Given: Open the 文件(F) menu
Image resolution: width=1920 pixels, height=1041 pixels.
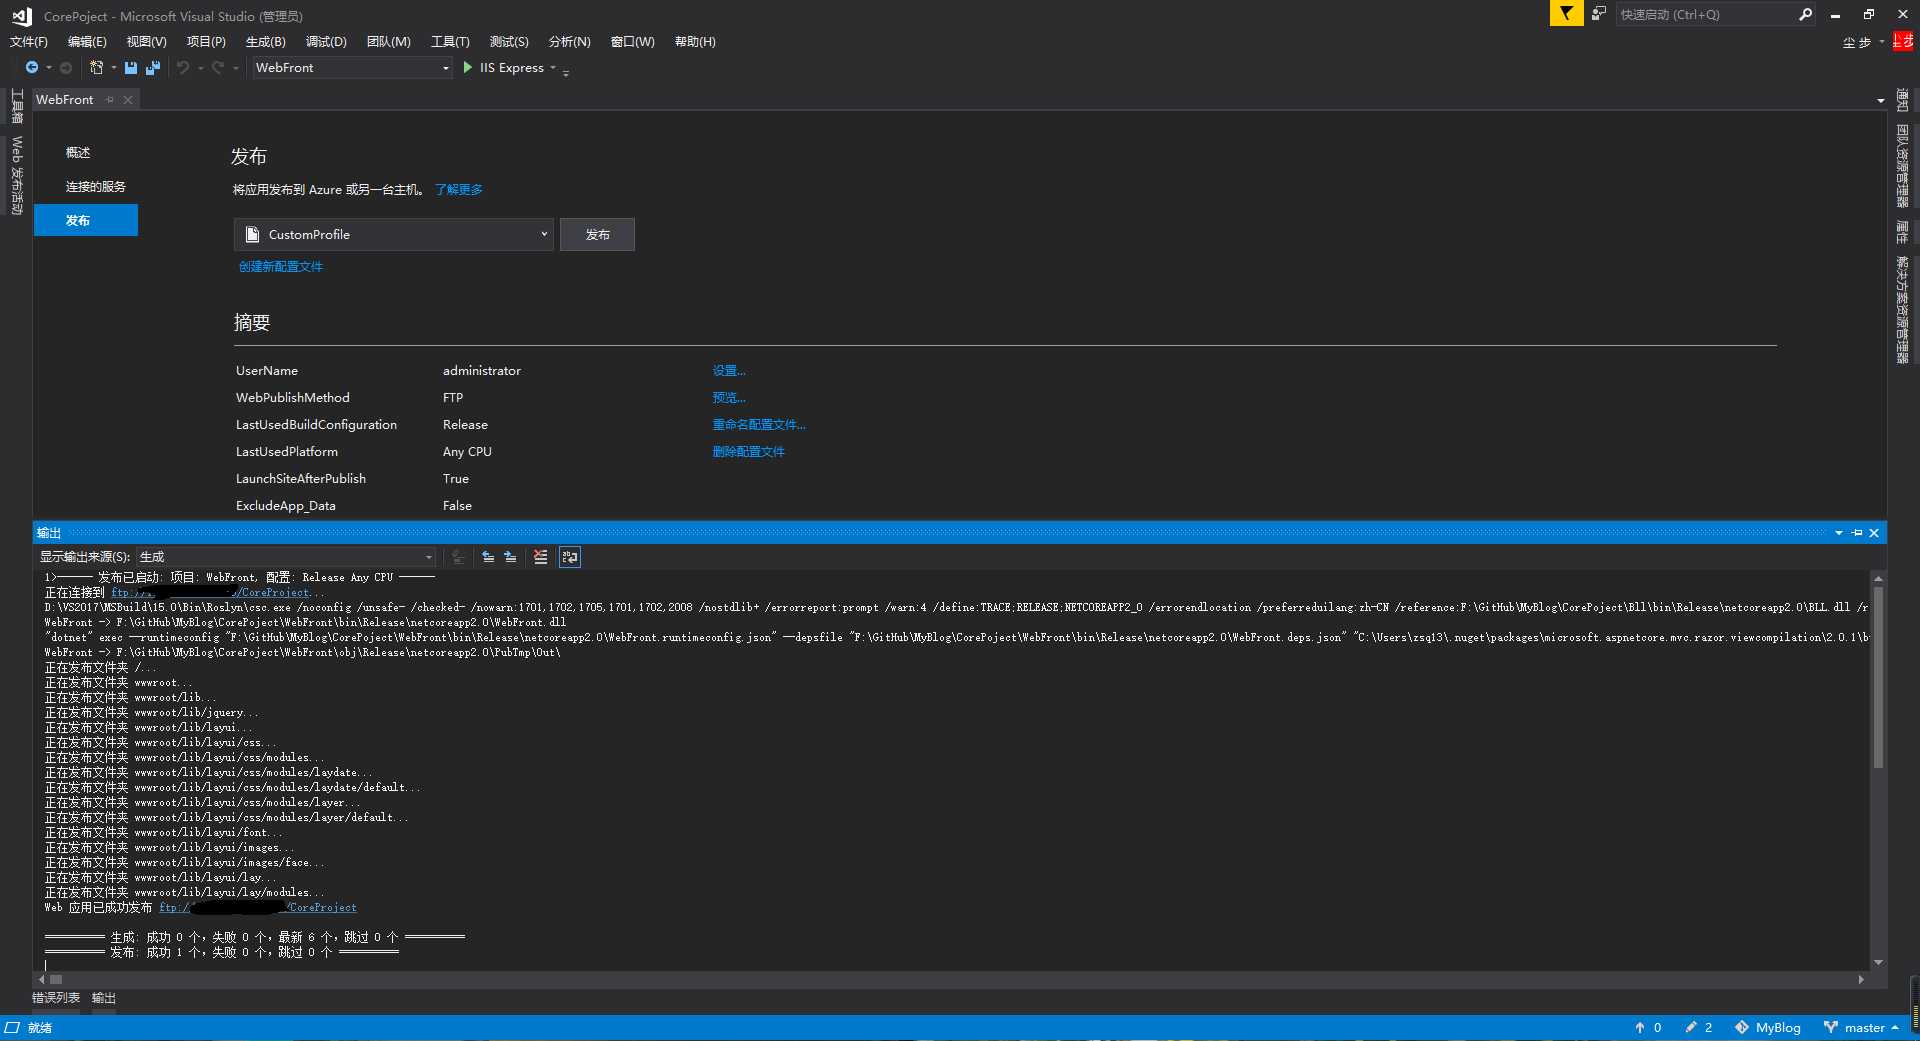Looking at the screenshot, I should tap(29, 42).
